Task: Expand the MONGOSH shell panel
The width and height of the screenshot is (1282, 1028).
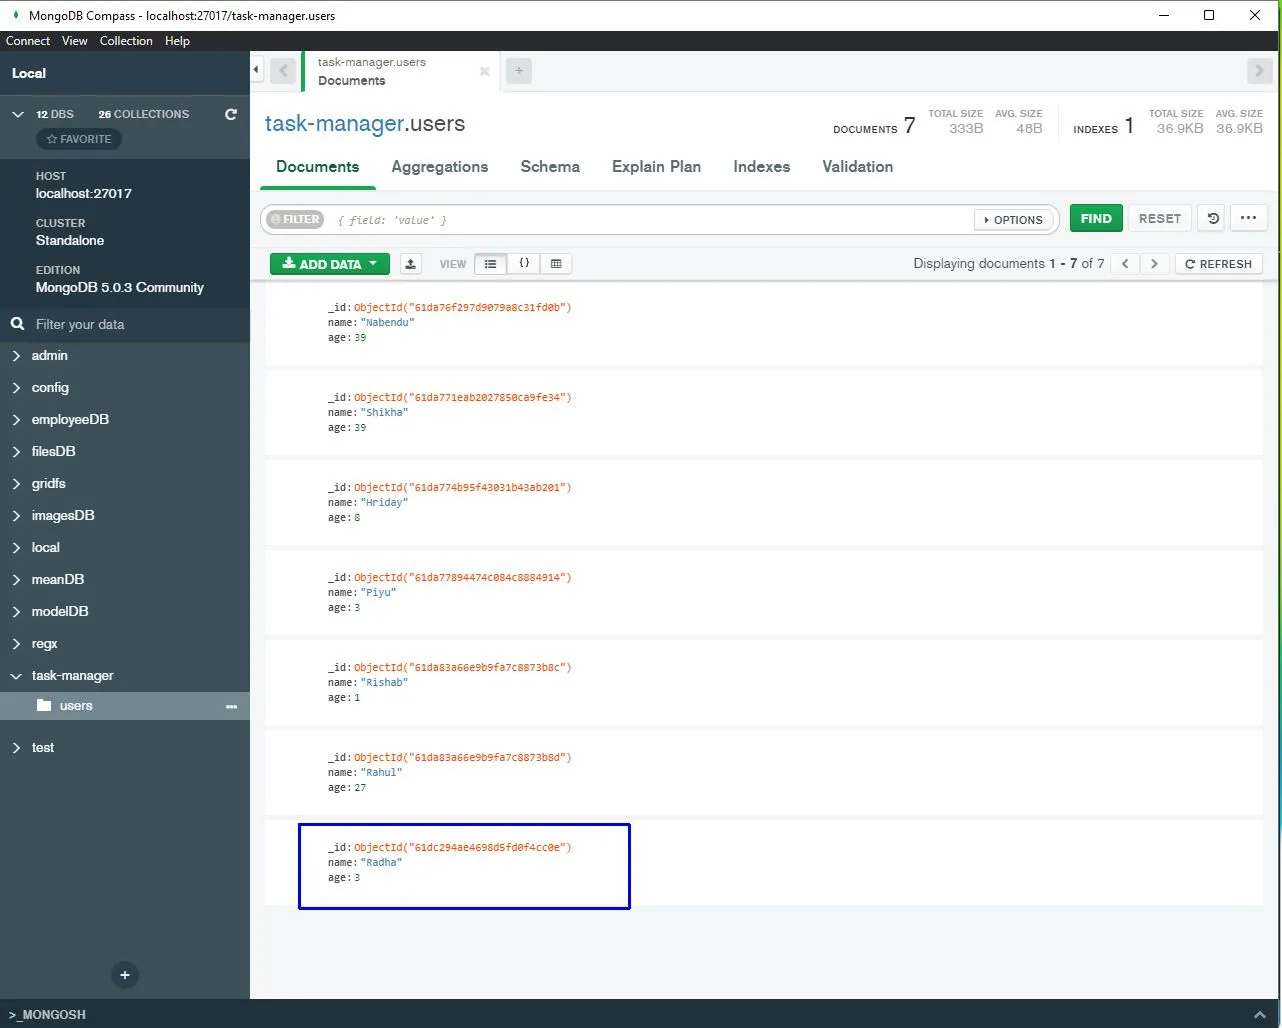Action: (x=1259, y=1014)
